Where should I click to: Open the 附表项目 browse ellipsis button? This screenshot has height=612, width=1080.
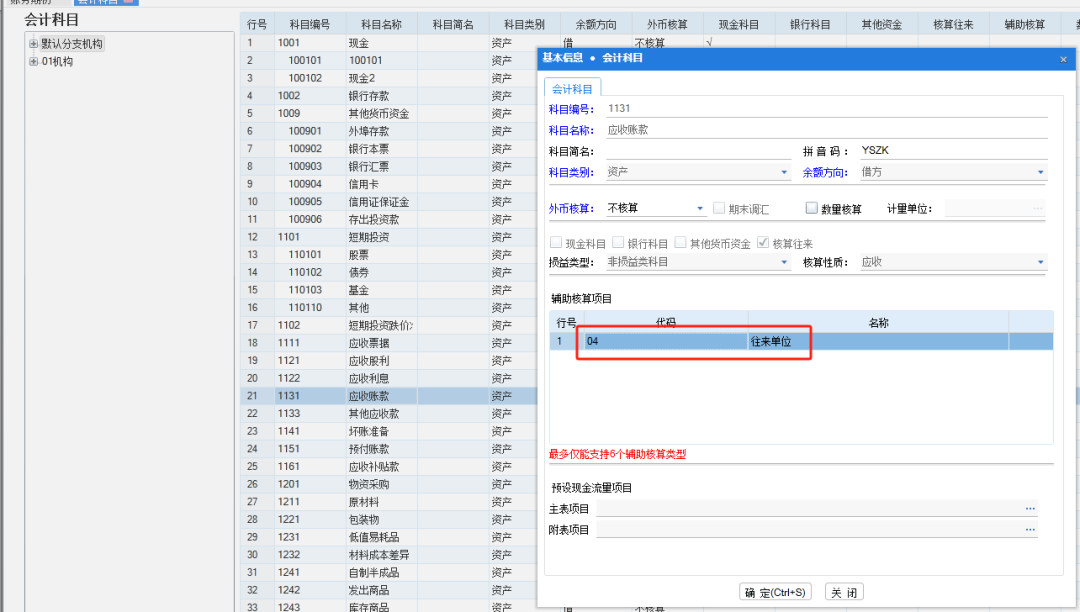point(1030,529)
